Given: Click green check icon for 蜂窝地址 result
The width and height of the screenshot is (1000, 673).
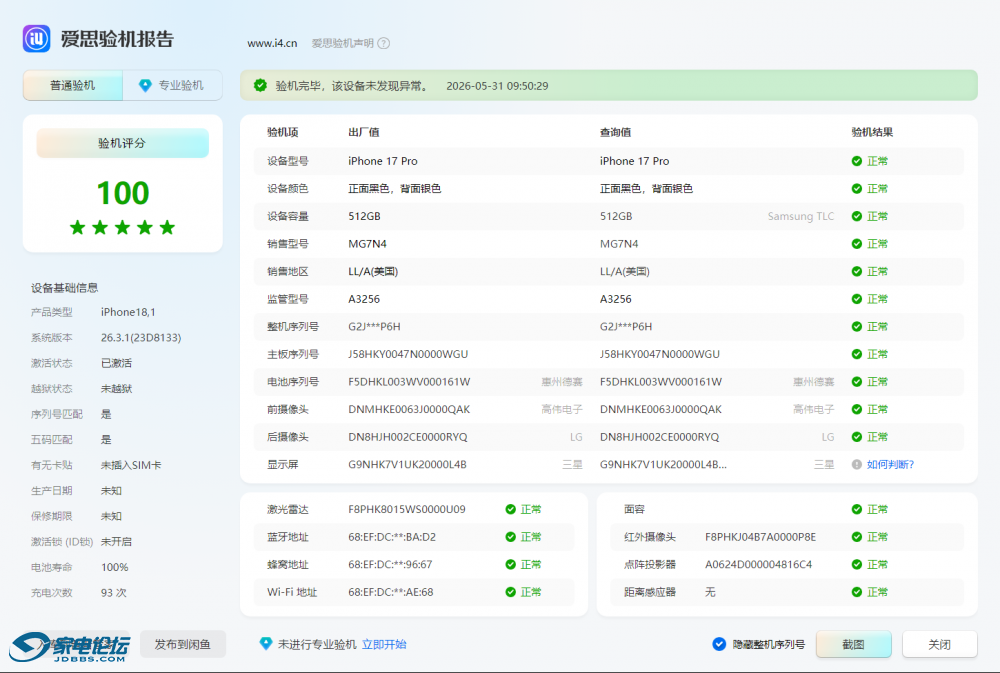Looking at the screenshot, I should coord(510,565).
